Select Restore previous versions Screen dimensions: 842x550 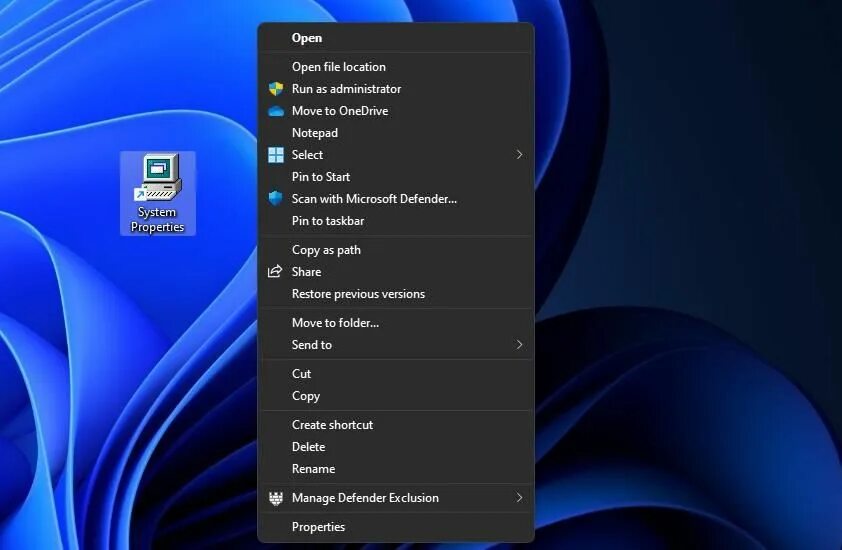tap(396, 294)
